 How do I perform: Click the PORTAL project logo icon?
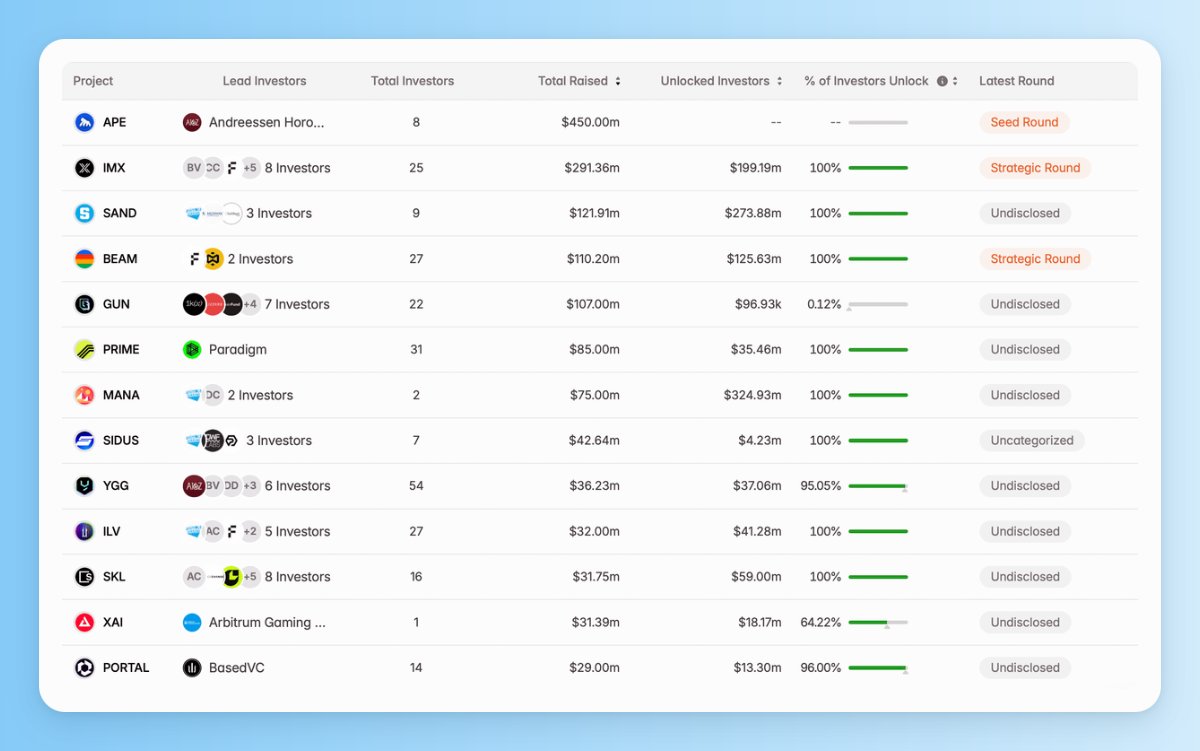tap(84, 668)
